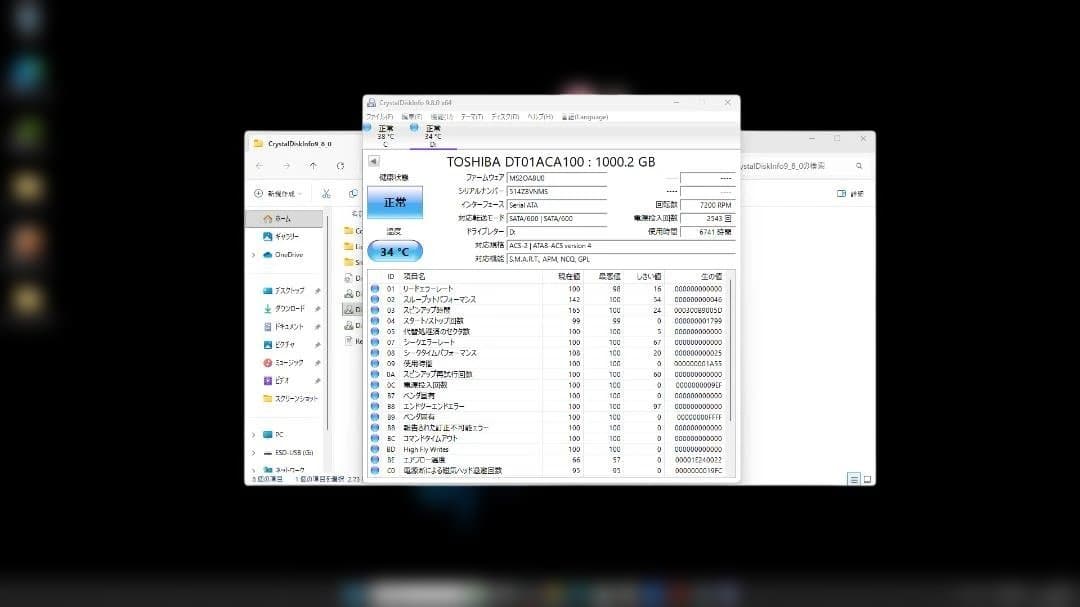Expand PC node in Explorer sidebar
This screenshot has height=607, width=1080.
pyautogui.click(x=253, y=435)
